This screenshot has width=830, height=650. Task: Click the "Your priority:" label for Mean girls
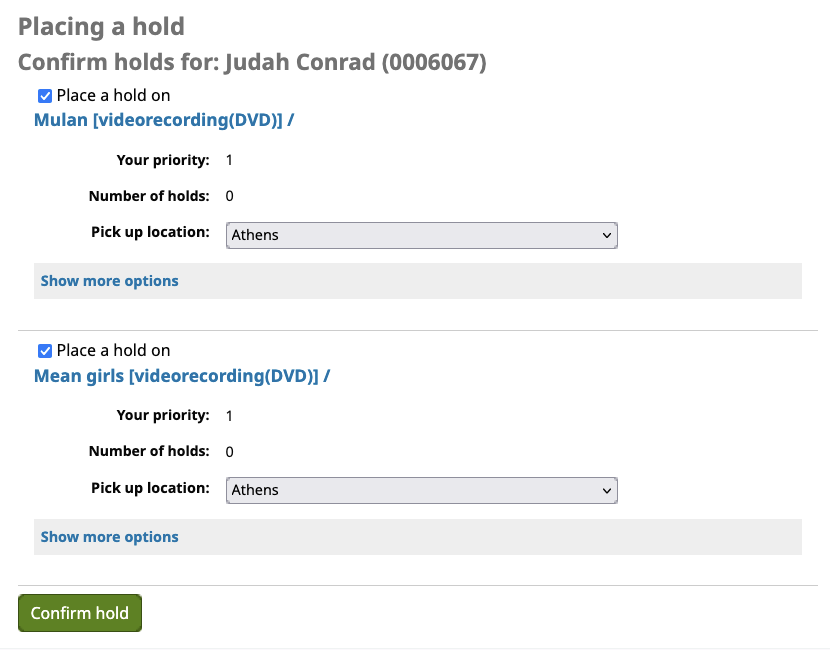(x=163, y=415)
